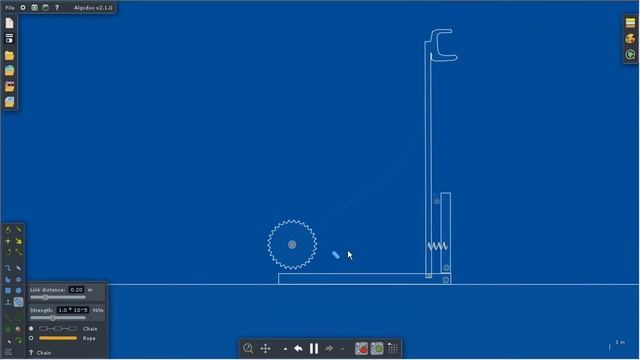The height and width of the screenshot is (360, 640).
Task: Select the Rope radio option
Action: (31, 338)
